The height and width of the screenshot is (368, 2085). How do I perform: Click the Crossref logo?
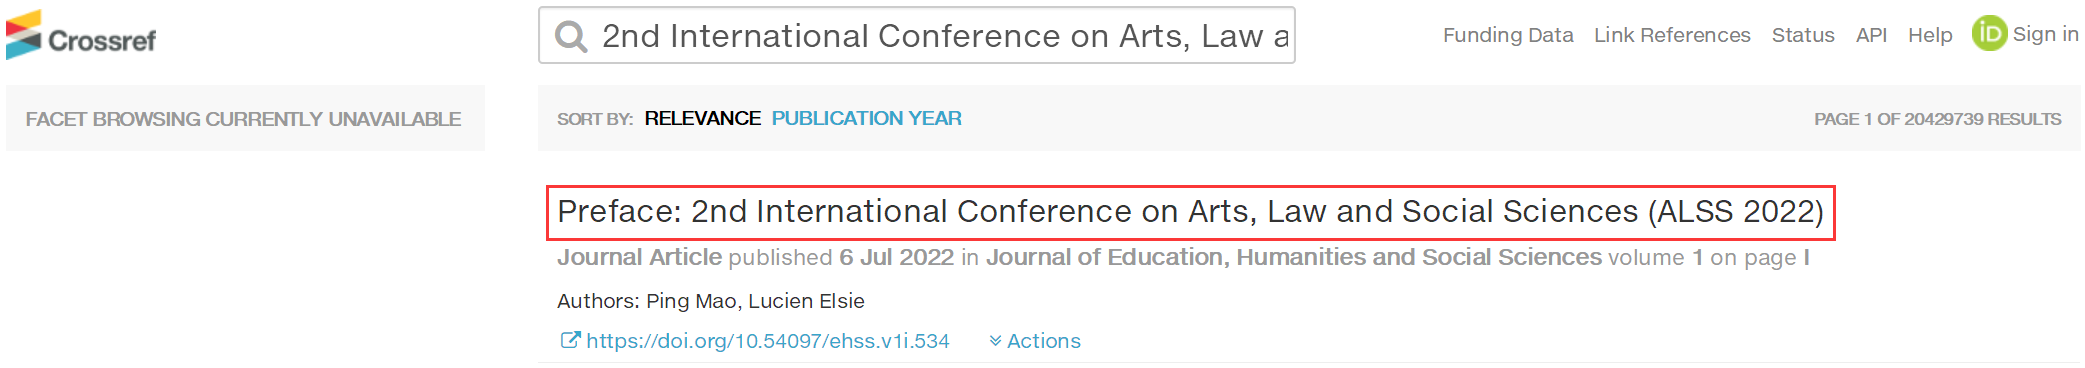click(80, 35)
